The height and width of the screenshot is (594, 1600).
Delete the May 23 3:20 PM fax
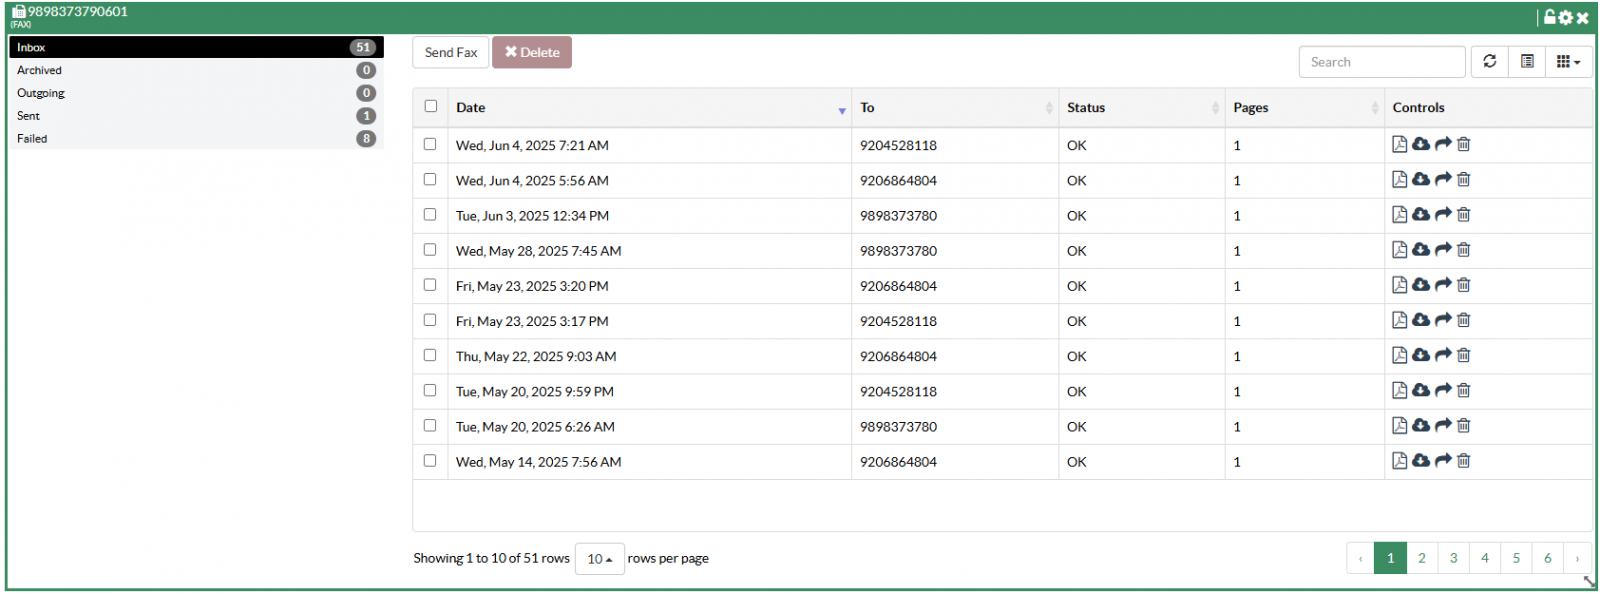point(1464,285)
